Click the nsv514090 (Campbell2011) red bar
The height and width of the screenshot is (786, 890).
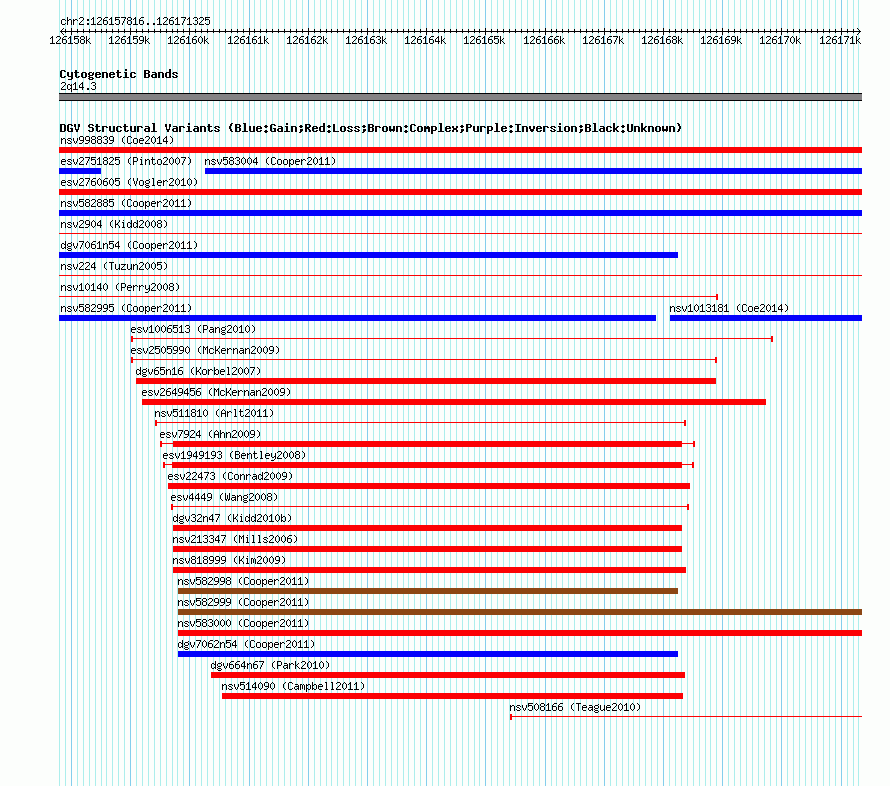pos(452,696)
